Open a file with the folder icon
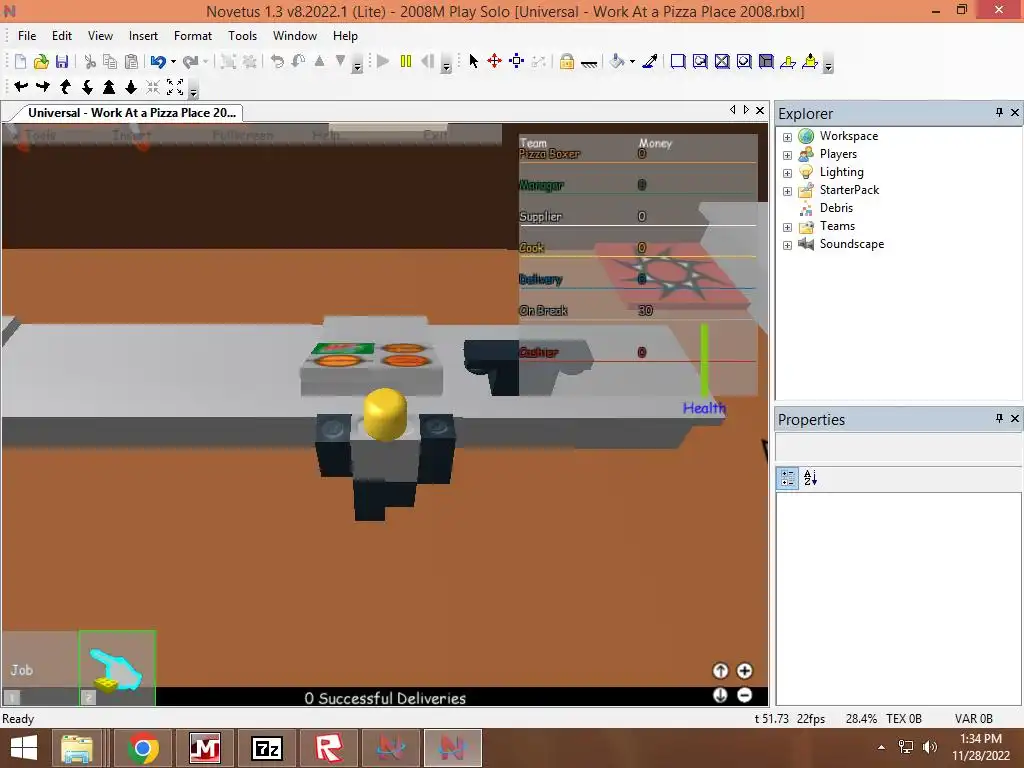This screenshot has width=1024, height=768. tap(41, 61)
